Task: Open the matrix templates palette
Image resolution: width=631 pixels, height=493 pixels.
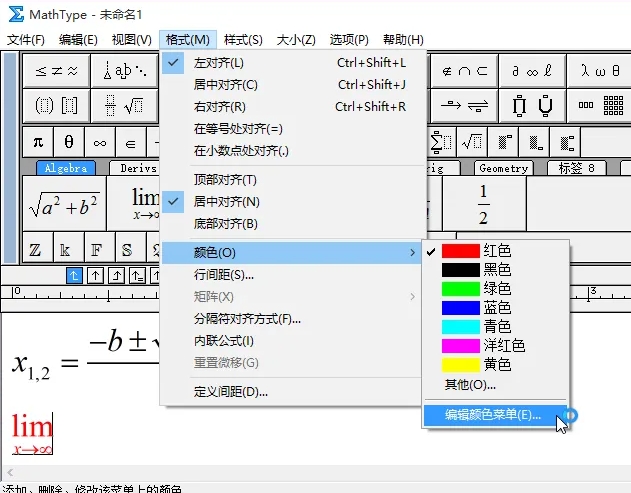Action: click(600, 106)
